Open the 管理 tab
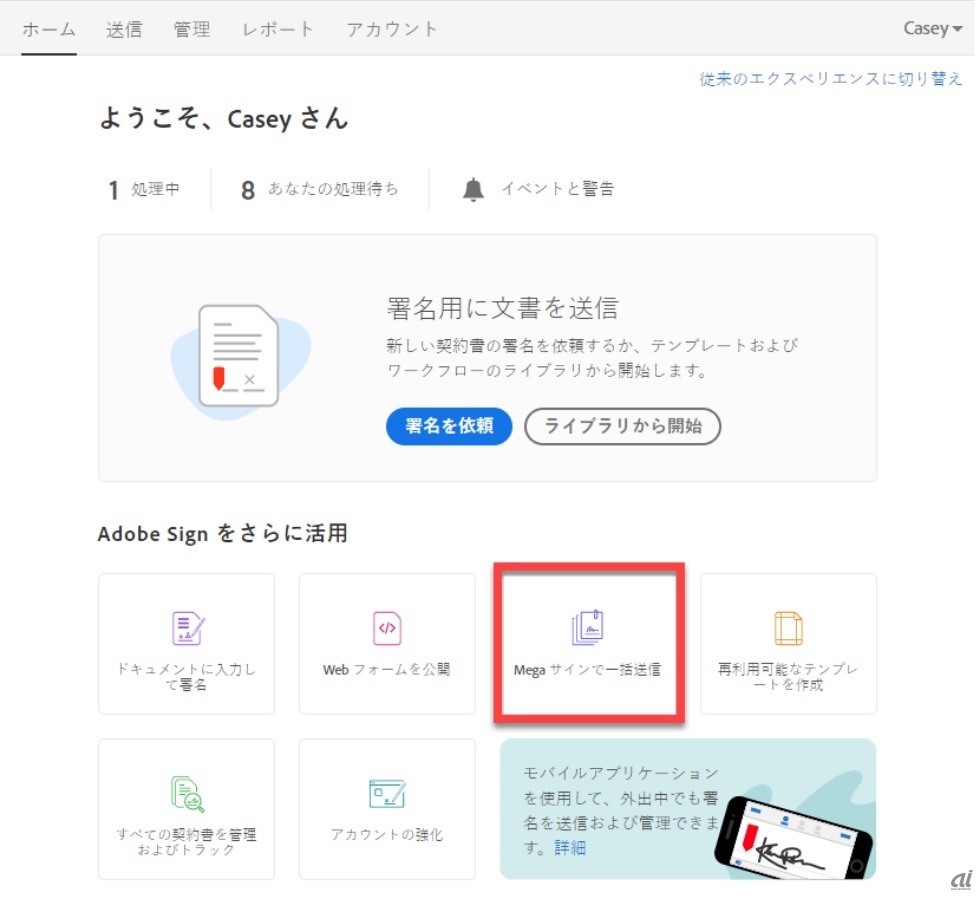Screen dimensions: 980x898 [191, 29]
